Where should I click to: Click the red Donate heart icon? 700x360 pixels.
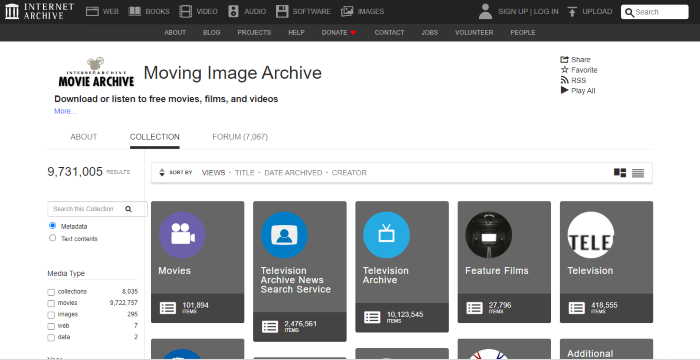tap(353, 33)
